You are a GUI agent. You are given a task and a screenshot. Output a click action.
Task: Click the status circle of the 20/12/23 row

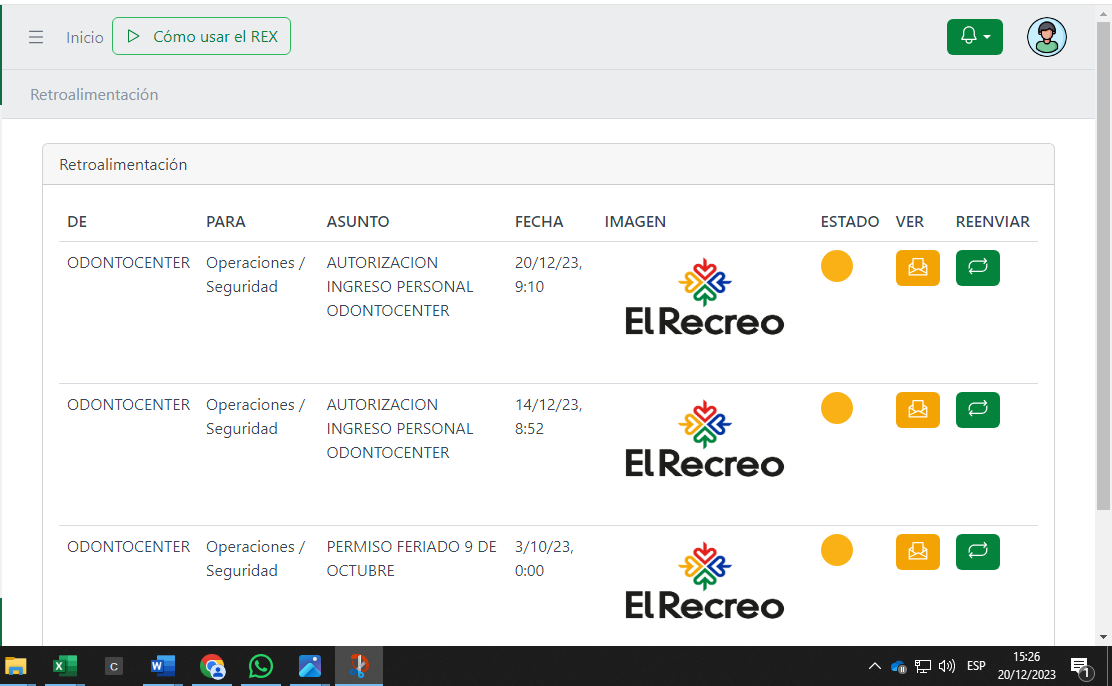point(837,266)
